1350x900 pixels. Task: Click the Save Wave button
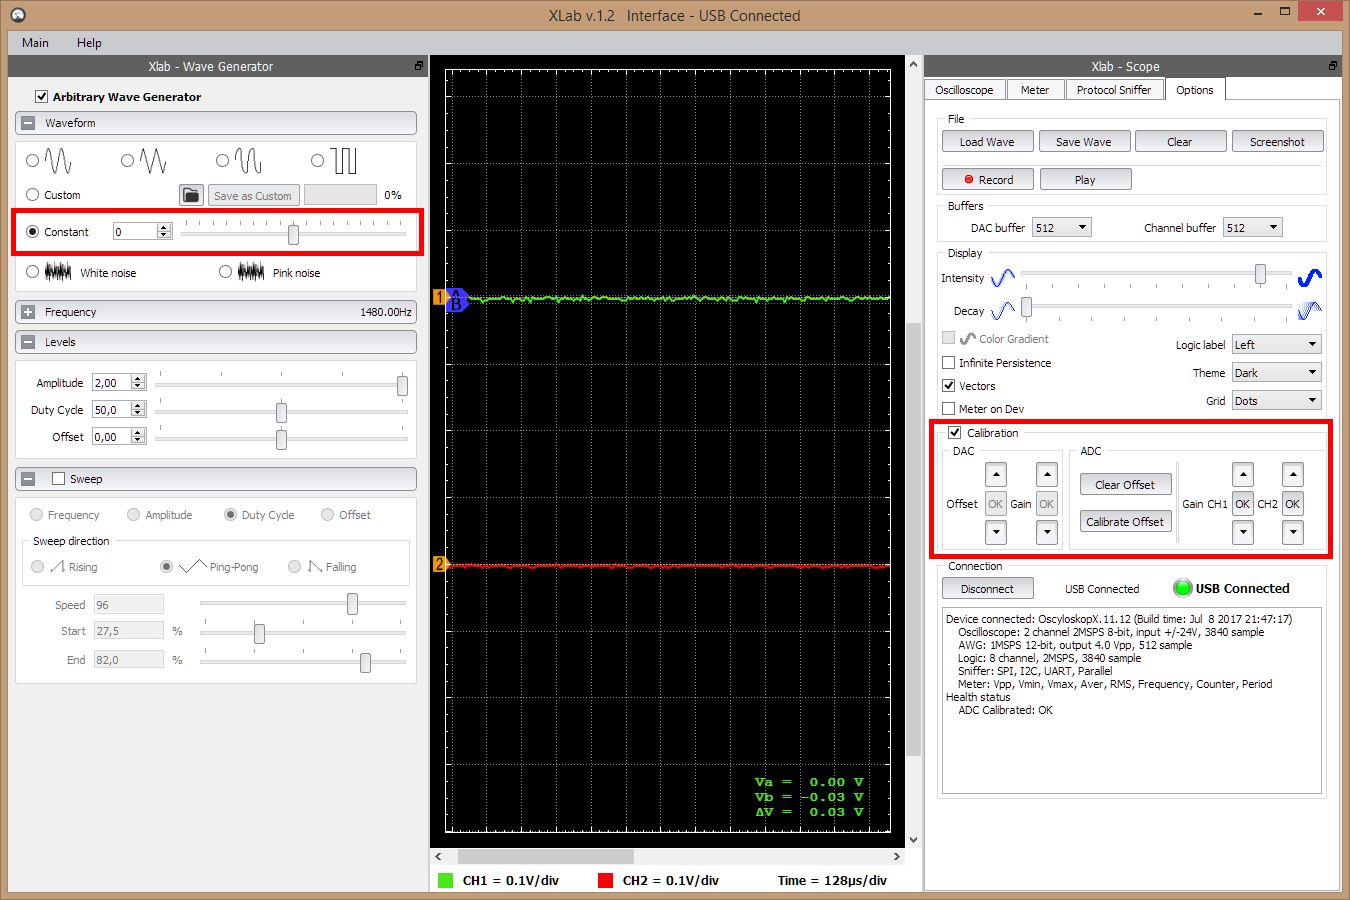1084,142
